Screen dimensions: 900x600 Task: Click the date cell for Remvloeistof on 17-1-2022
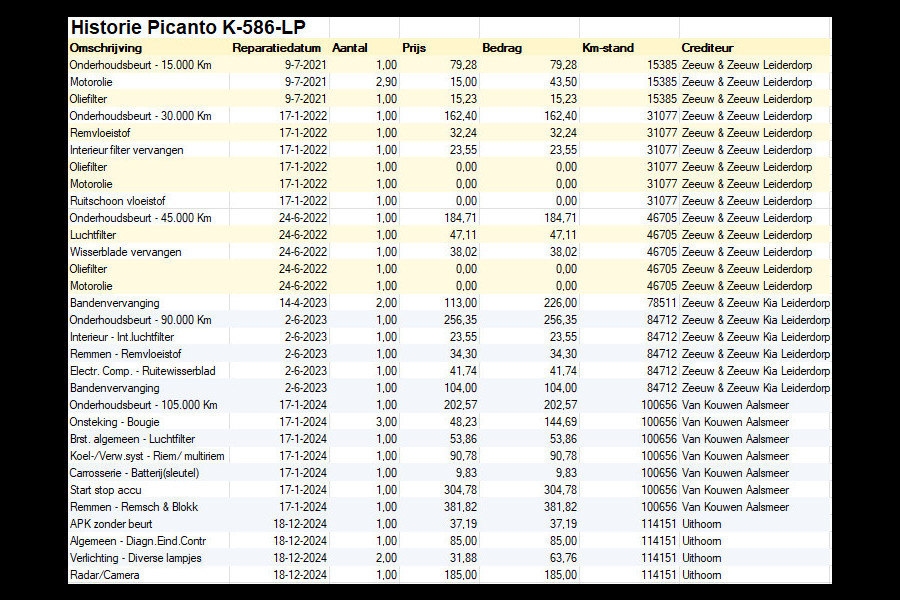303,133
